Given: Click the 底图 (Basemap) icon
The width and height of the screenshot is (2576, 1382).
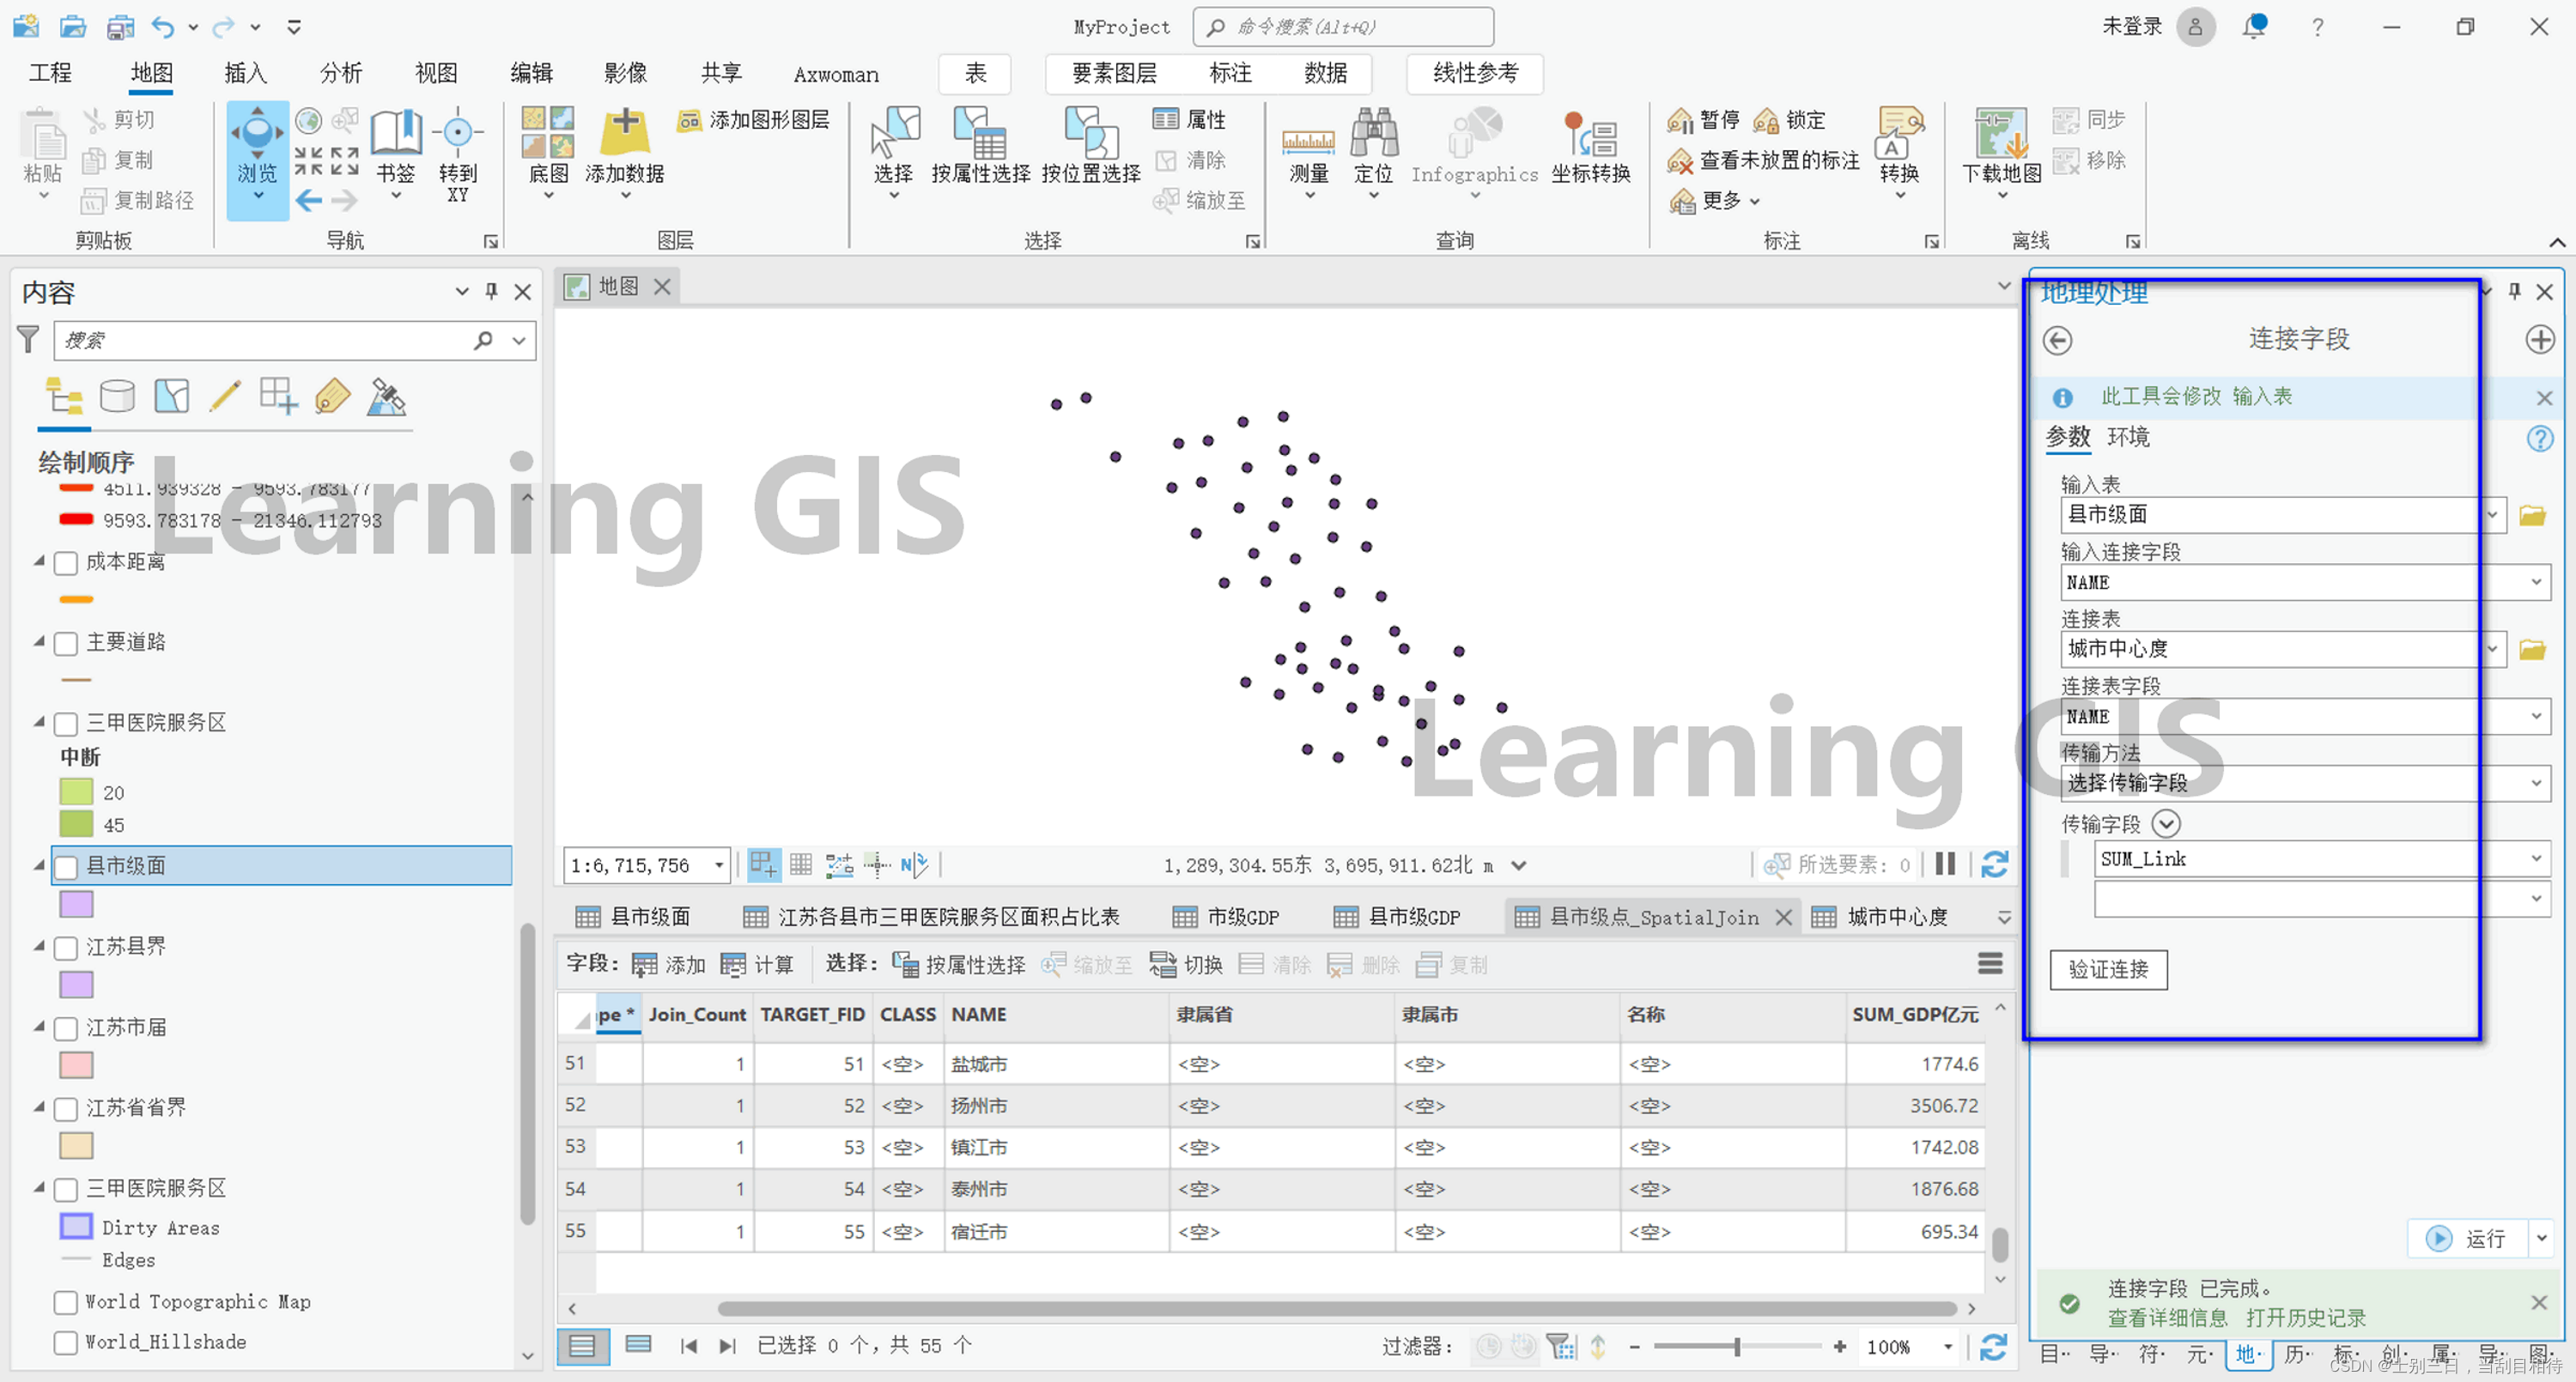Looking at the screenshot, I should pyautogui.click(x=548, y=134).
